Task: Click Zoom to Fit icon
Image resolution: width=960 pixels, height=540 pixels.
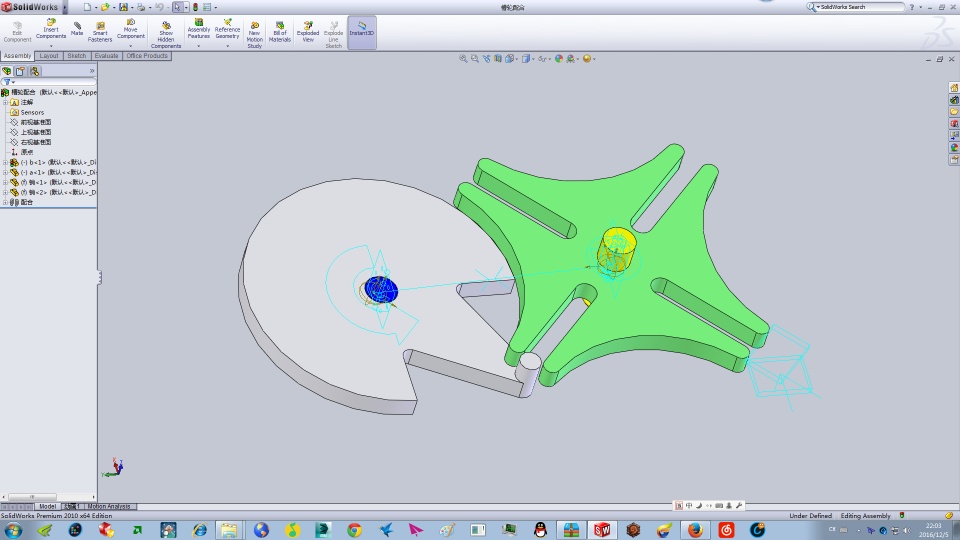Action: pyautogui.click(x=463, y=59)
